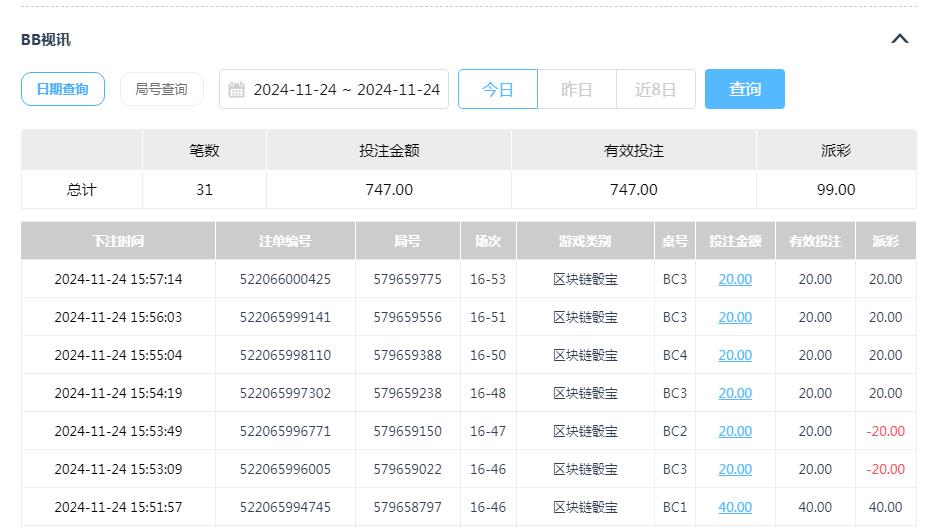Viewport: 947px width, 529px height.
Task: Click the calendar icon in date field
Action: tap(236, 90)
